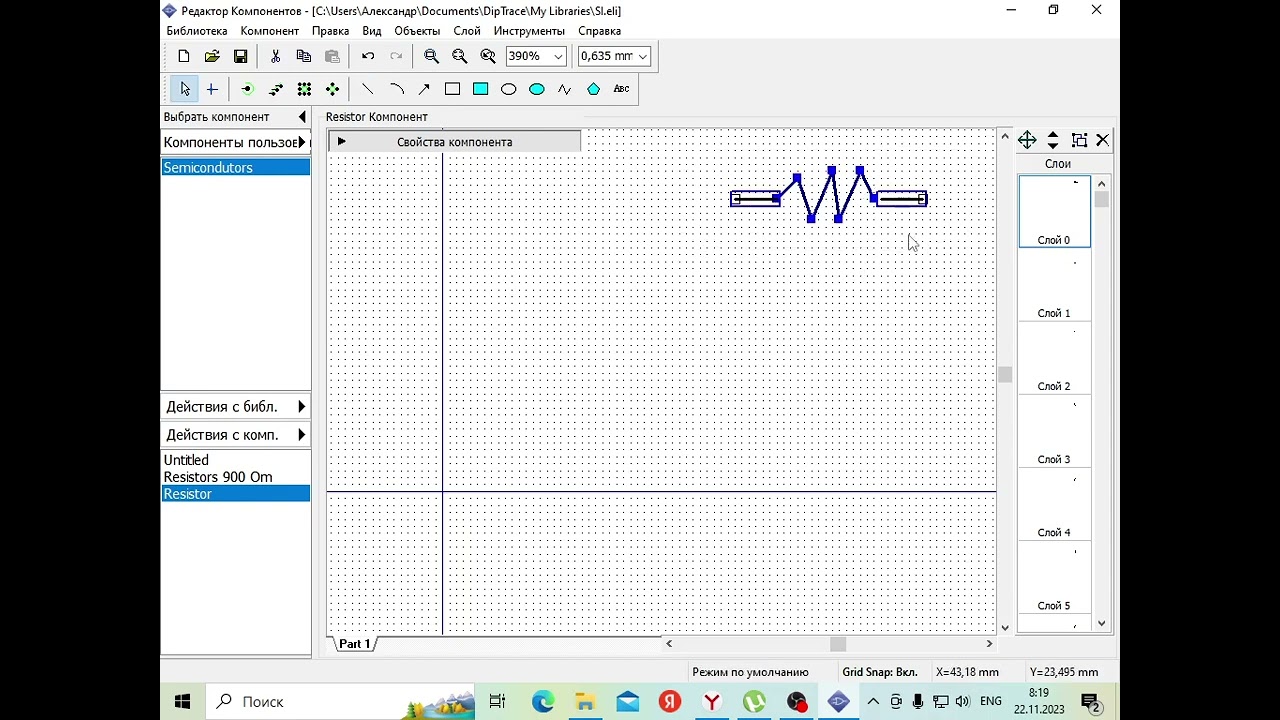Undo the last action
Image resolution: width=1280 pixels, height=720 pixels.
pos(368,57)
